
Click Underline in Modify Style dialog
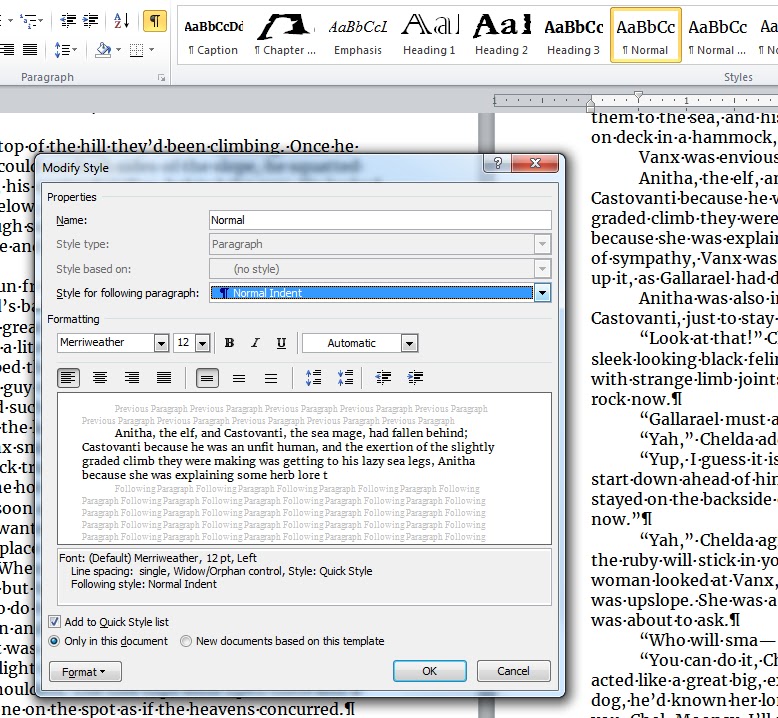click(281, 343)
